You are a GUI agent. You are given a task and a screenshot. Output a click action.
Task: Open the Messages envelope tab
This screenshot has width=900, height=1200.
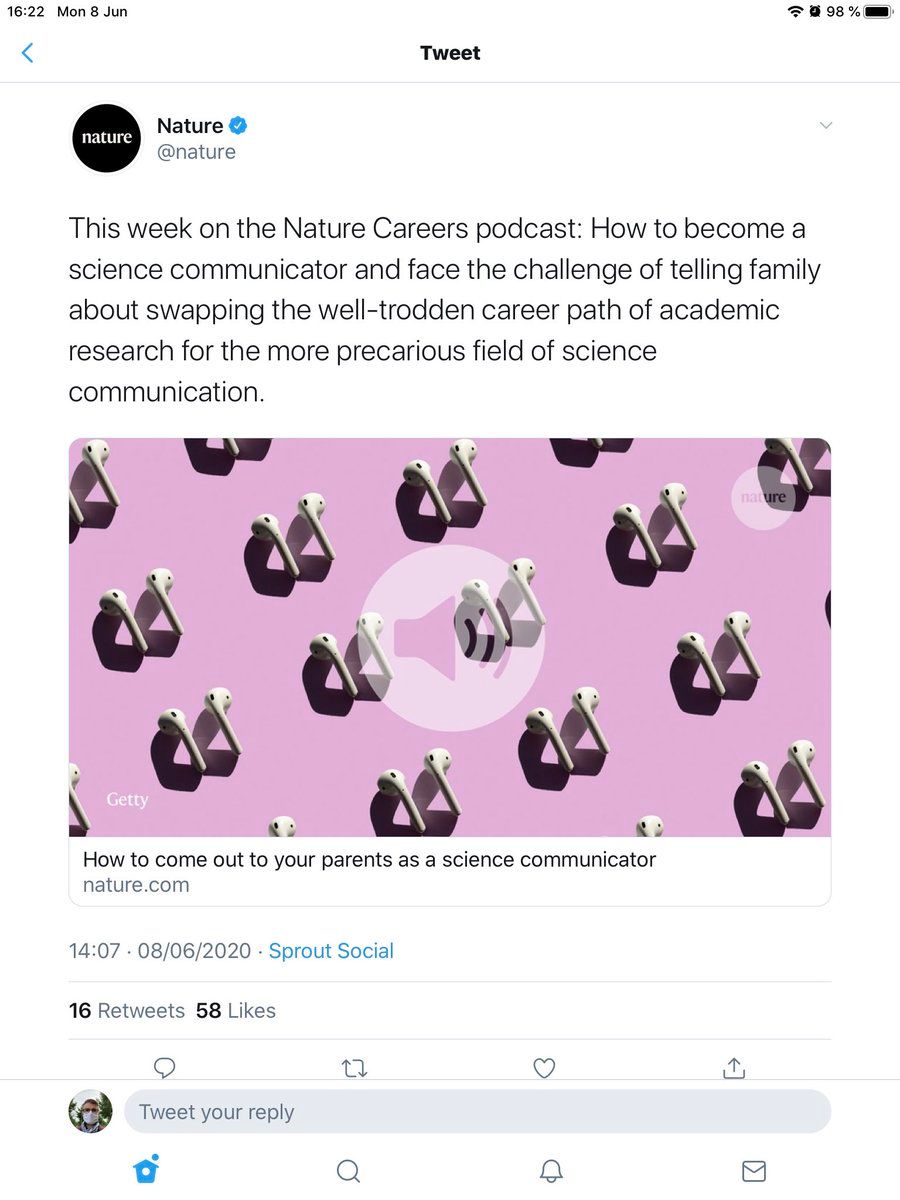[x=754, y=1171]
